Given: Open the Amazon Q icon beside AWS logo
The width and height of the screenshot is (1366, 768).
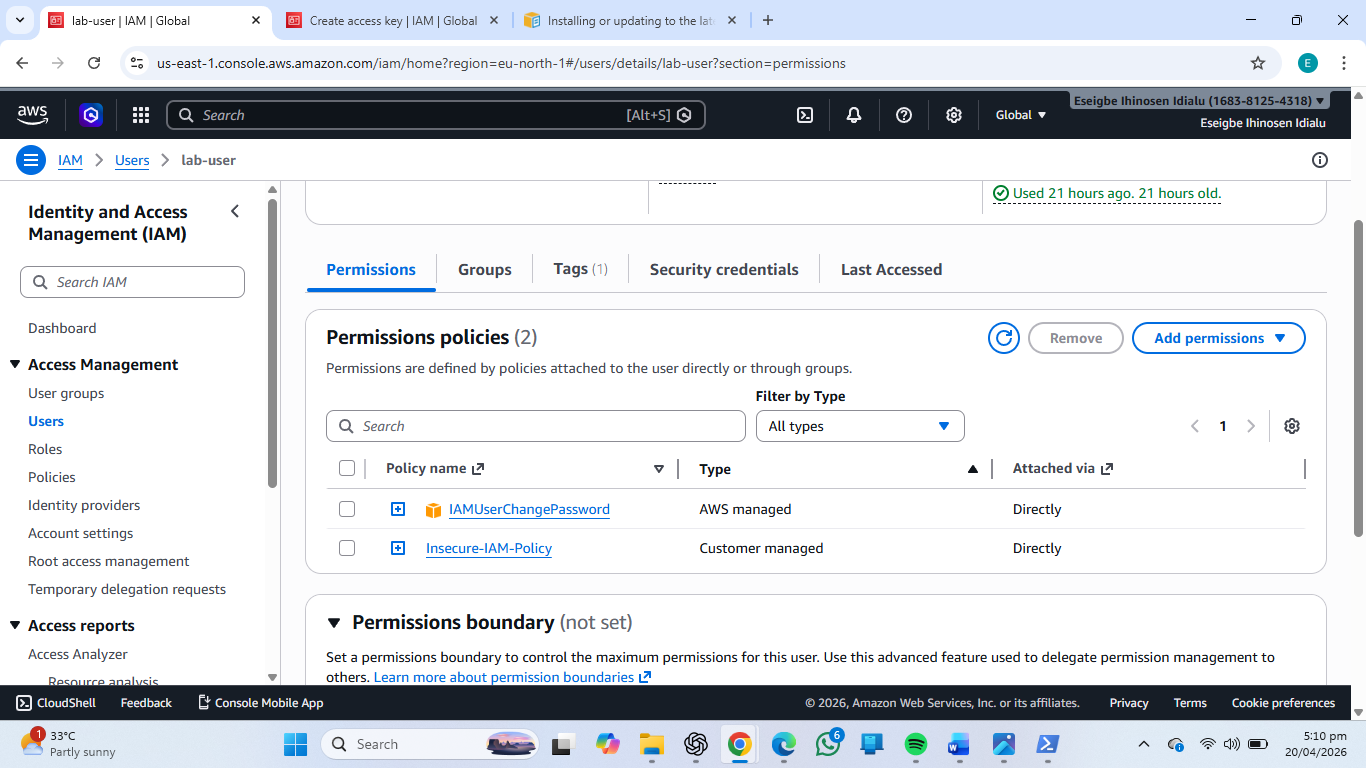Looking at the screenshot, I should [91, 115].
